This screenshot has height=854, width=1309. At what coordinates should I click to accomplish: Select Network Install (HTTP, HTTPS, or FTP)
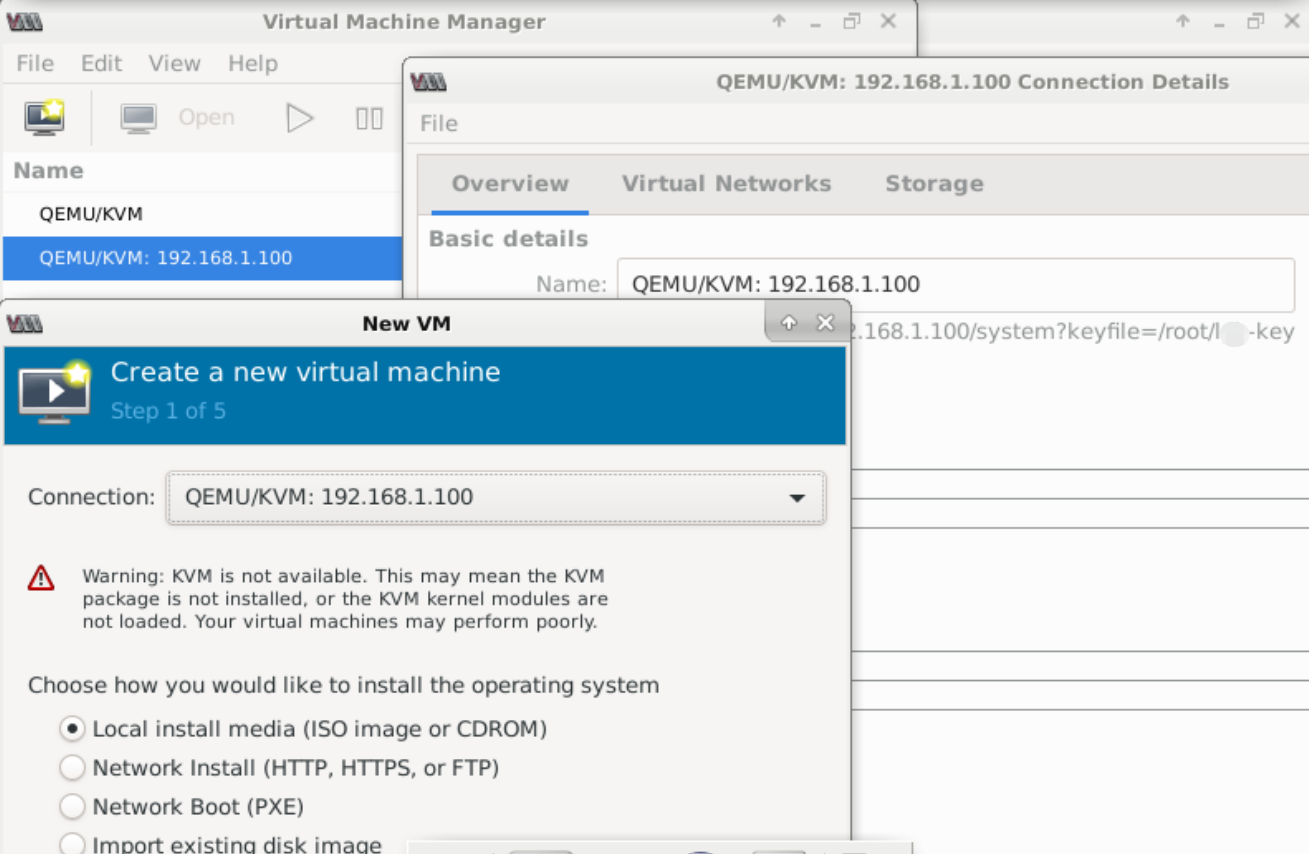coord(72,768)
